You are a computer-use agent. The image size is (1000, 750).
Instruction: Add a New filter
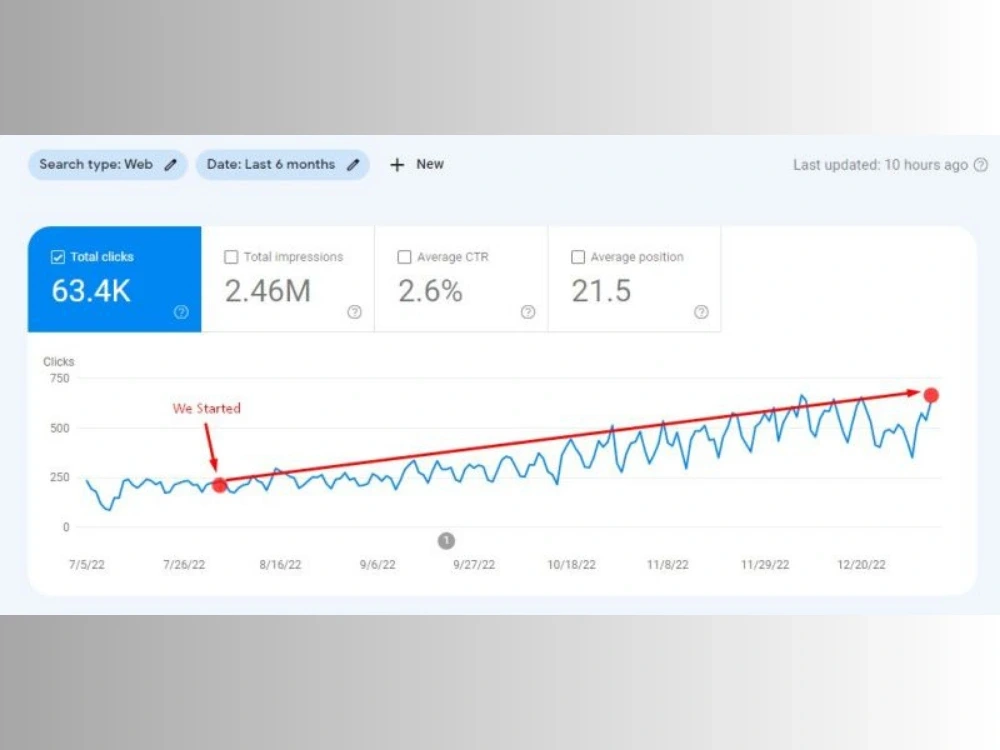(417, 165)
